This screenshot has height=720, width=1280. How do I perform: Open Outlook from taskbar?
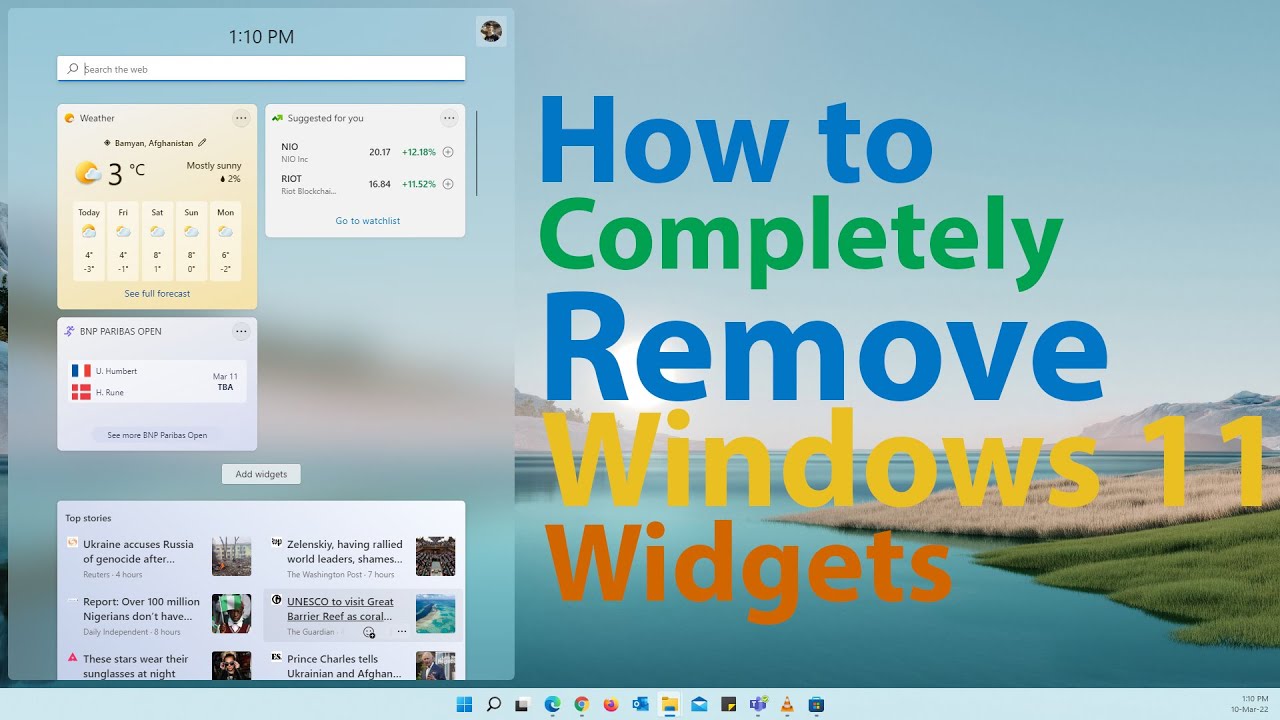click(x=640, y=704)
